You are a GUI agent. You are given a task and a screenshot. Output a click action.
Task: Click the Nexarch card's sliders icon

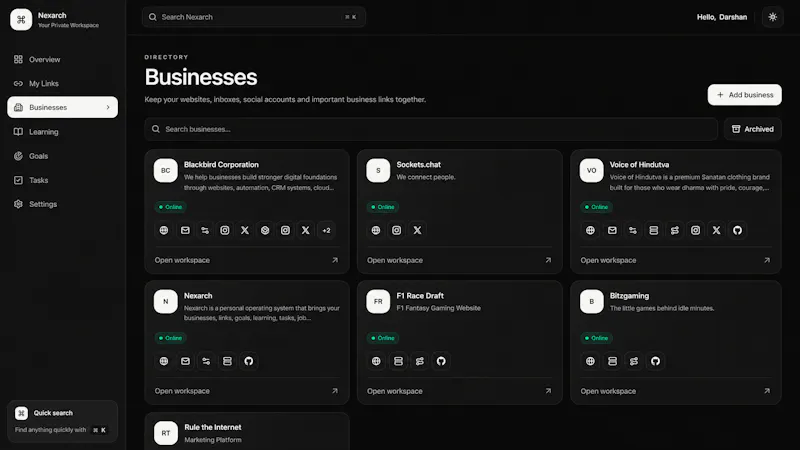[206, 361]
